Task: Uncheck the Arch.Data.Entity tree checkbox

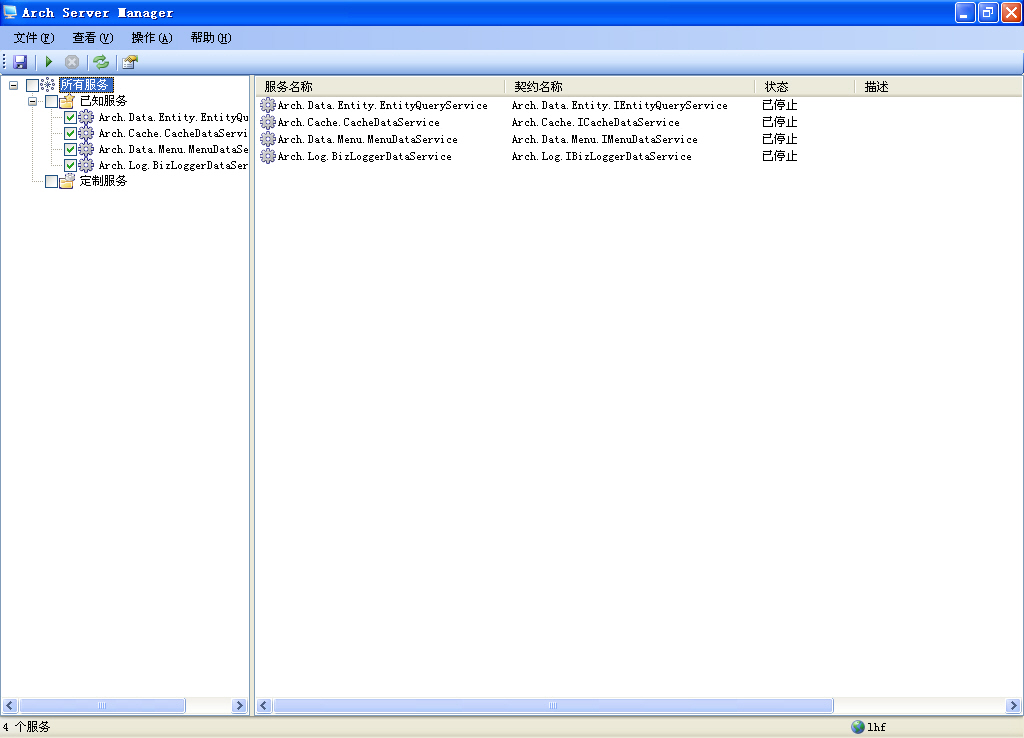Action: pyautogui.click(x=70, y=117)
